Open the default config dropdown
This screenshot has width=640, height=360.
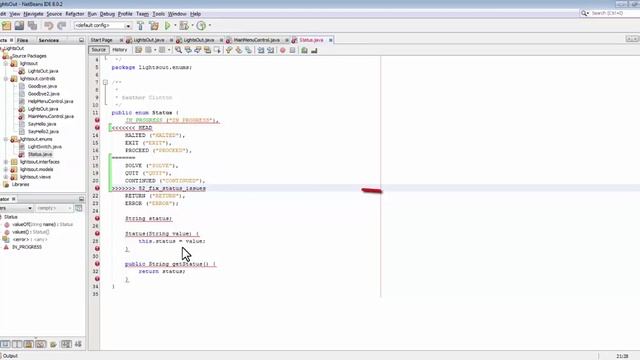point(128,26)
